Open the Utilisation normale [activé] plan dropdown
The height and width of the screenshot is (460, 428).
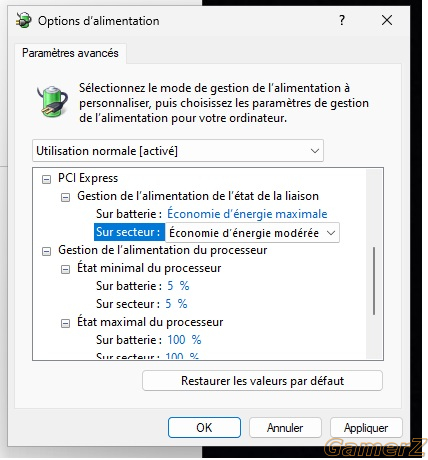click(178, 151)
